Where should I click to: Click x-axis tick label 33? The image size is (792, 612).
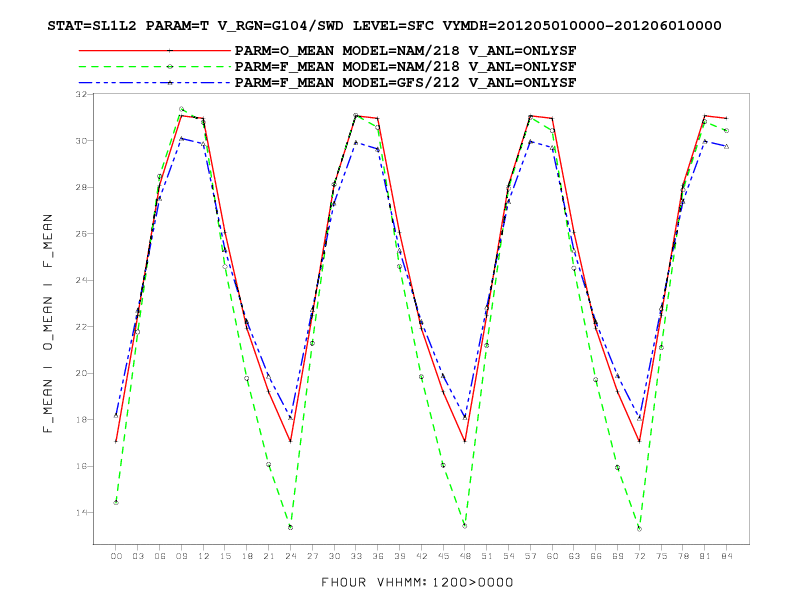pyautogui.click(x=356, y=556)
